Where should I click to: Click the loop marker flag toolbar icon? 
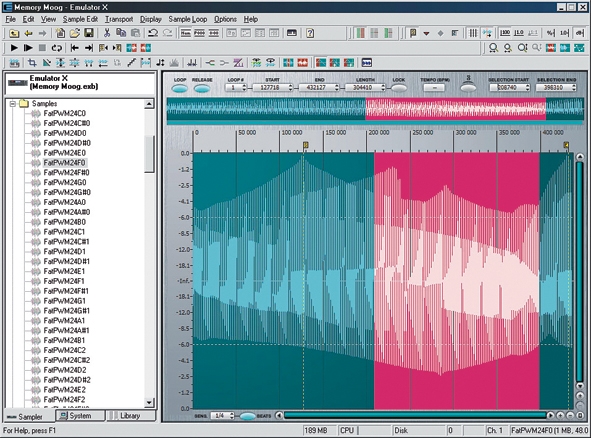coord(413,33)
